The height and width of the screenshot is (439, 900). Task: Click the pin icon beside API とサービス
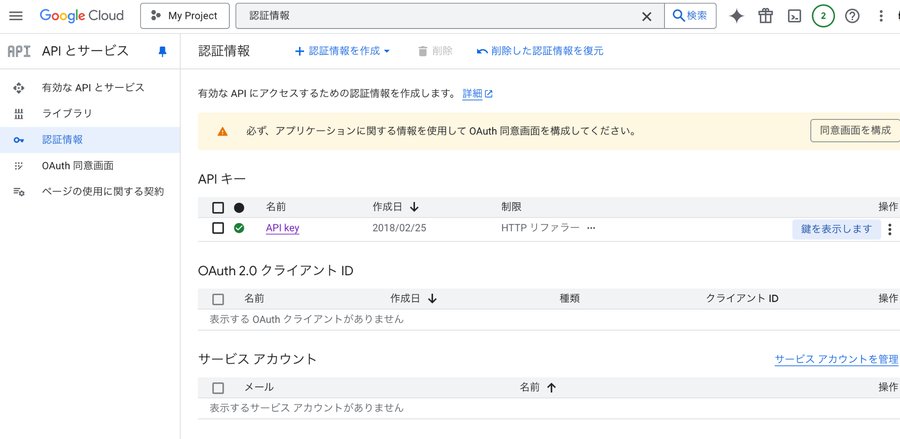coord(163,51)
